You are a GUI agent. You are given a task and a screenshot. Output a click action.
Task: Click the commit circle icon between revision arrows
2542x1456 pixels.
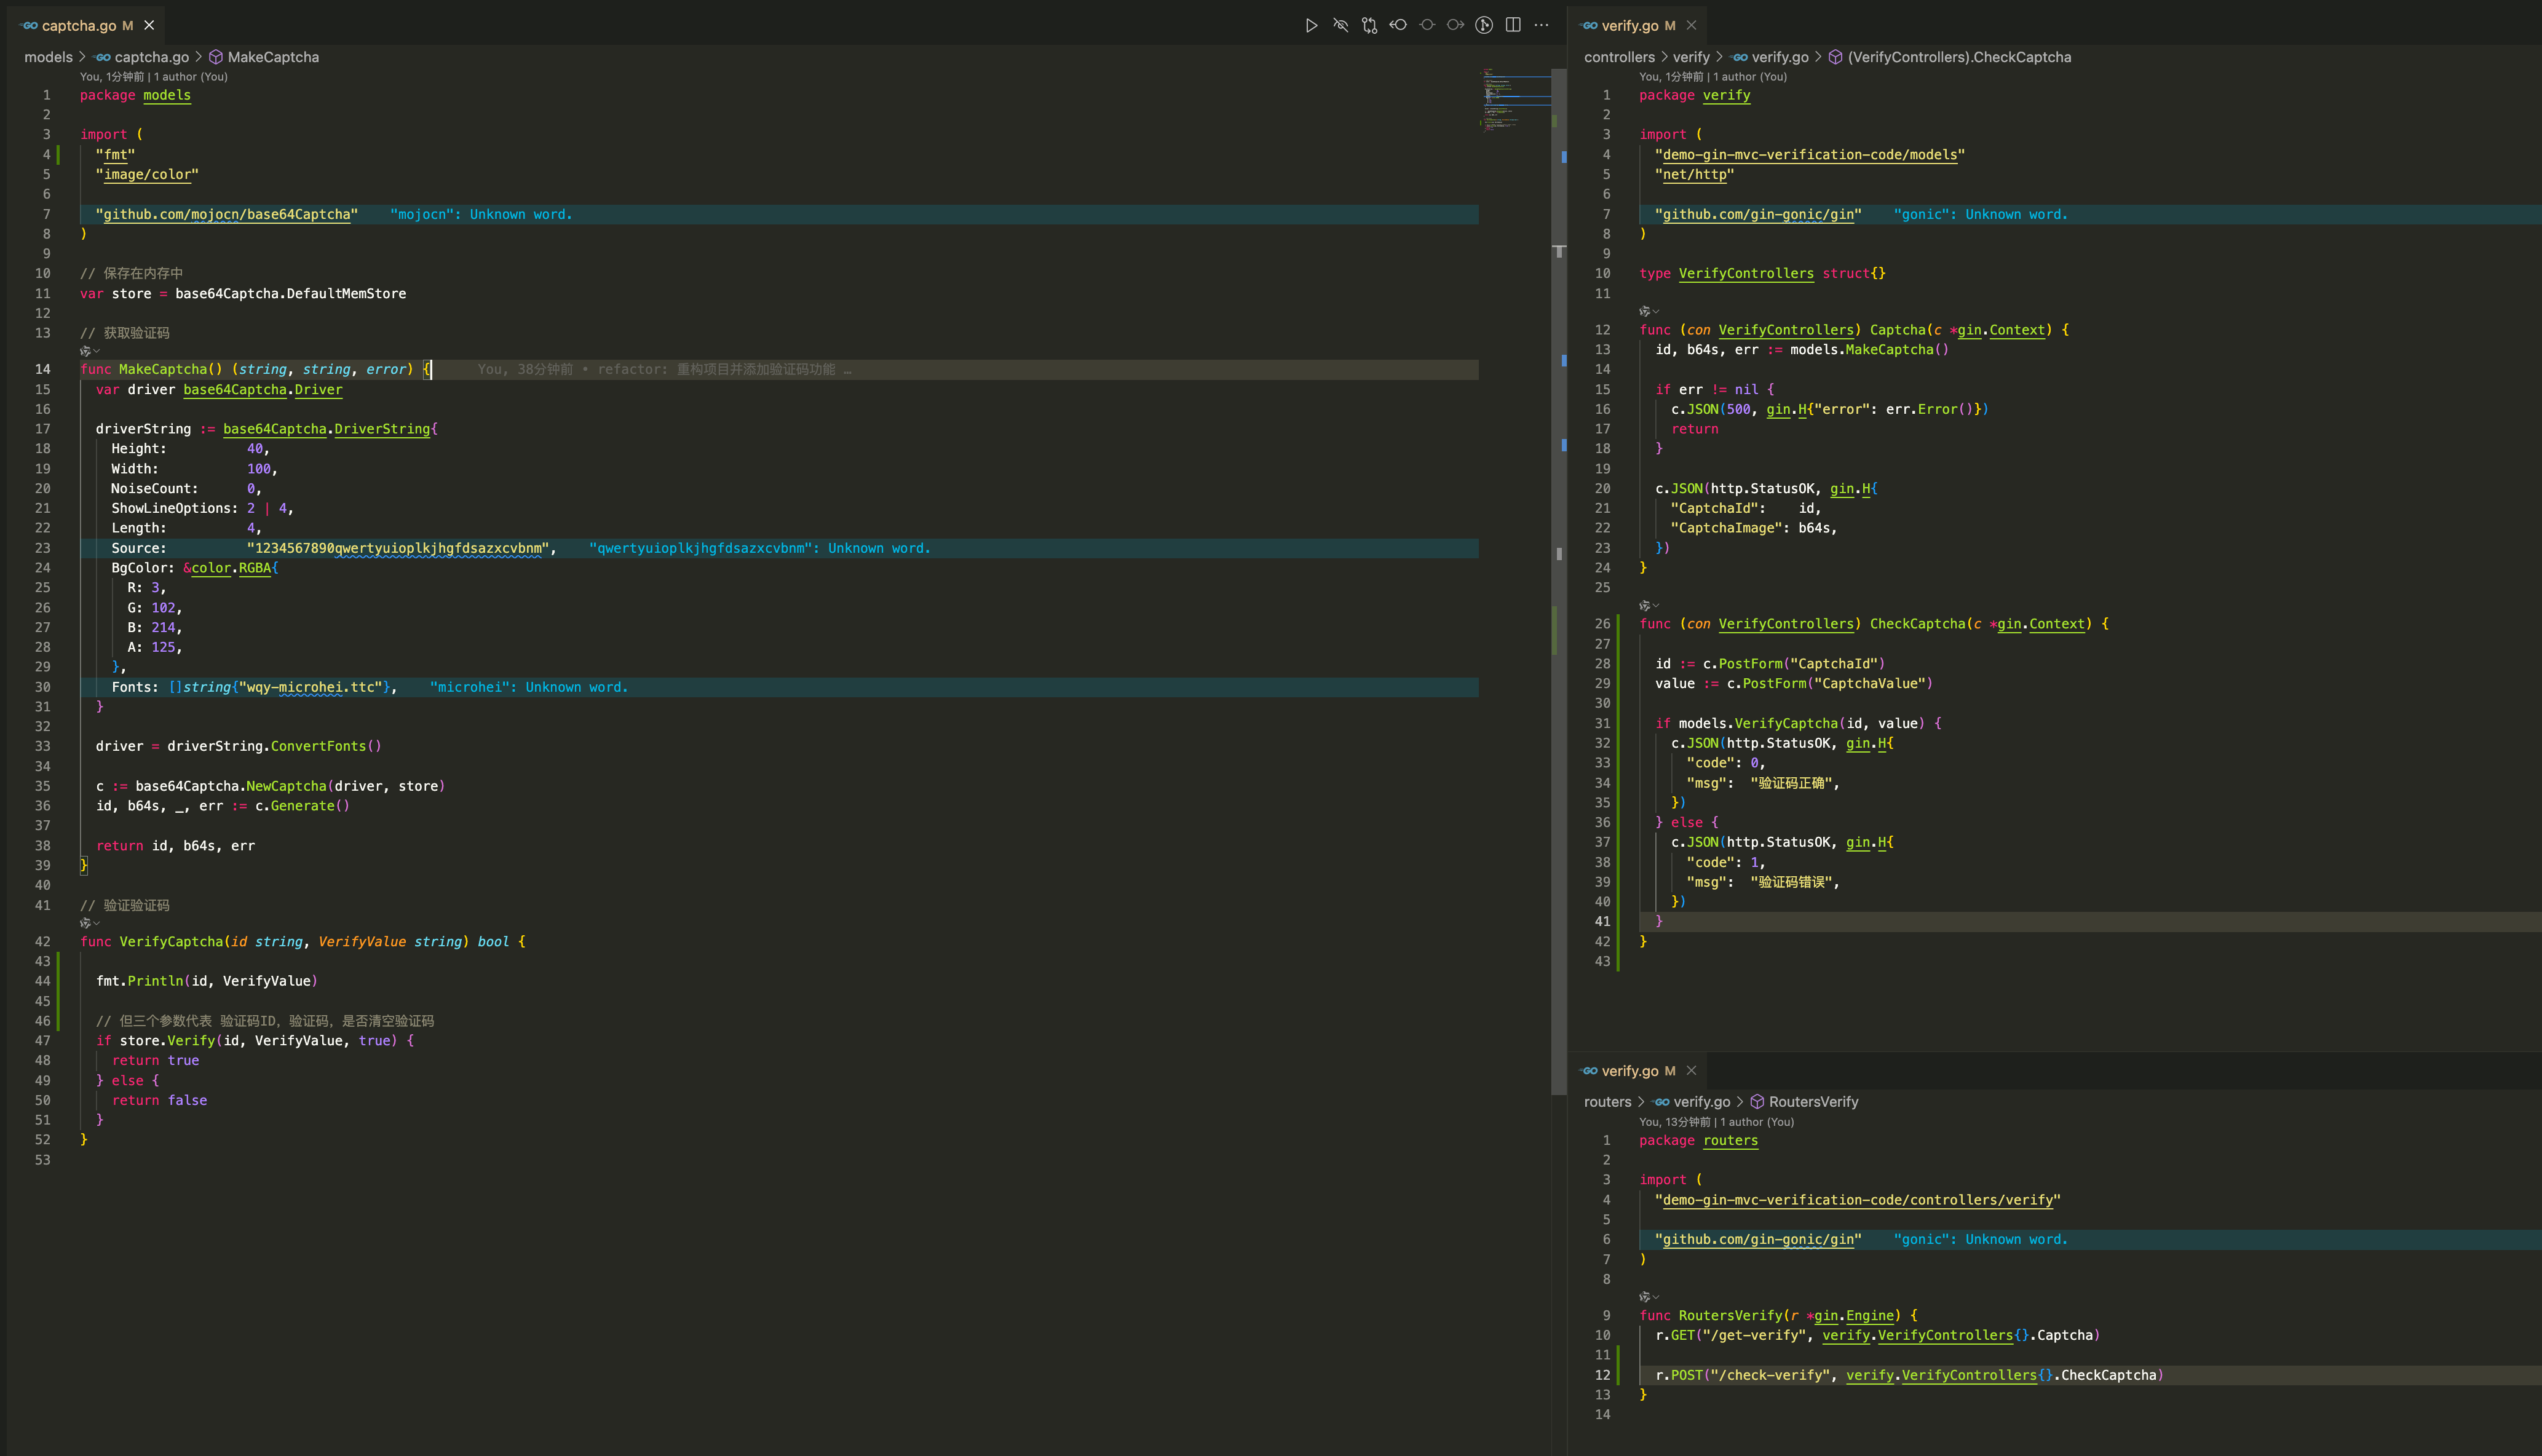1427,25
